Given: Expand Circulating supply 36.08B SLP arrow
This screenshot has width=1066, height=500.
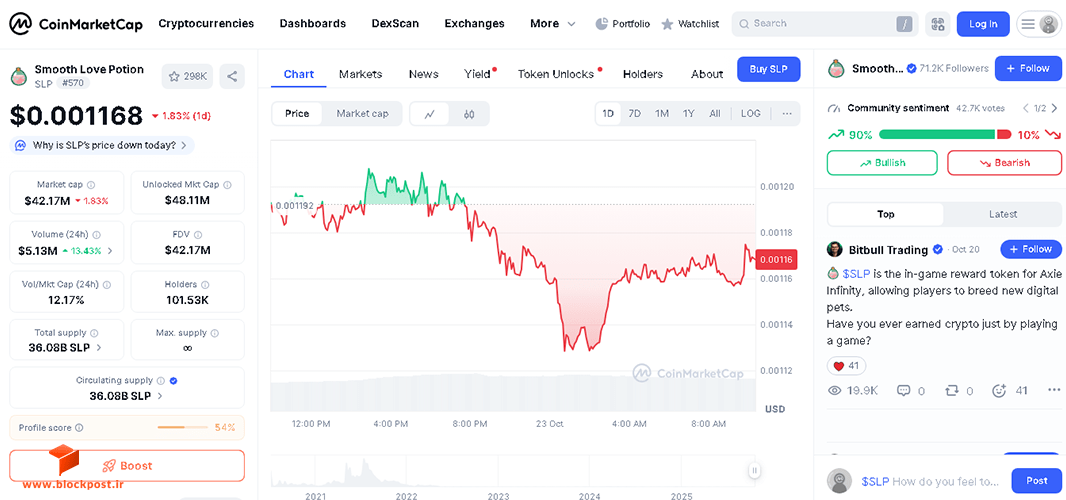Looking at the screenshot, I should coord(160,395).
